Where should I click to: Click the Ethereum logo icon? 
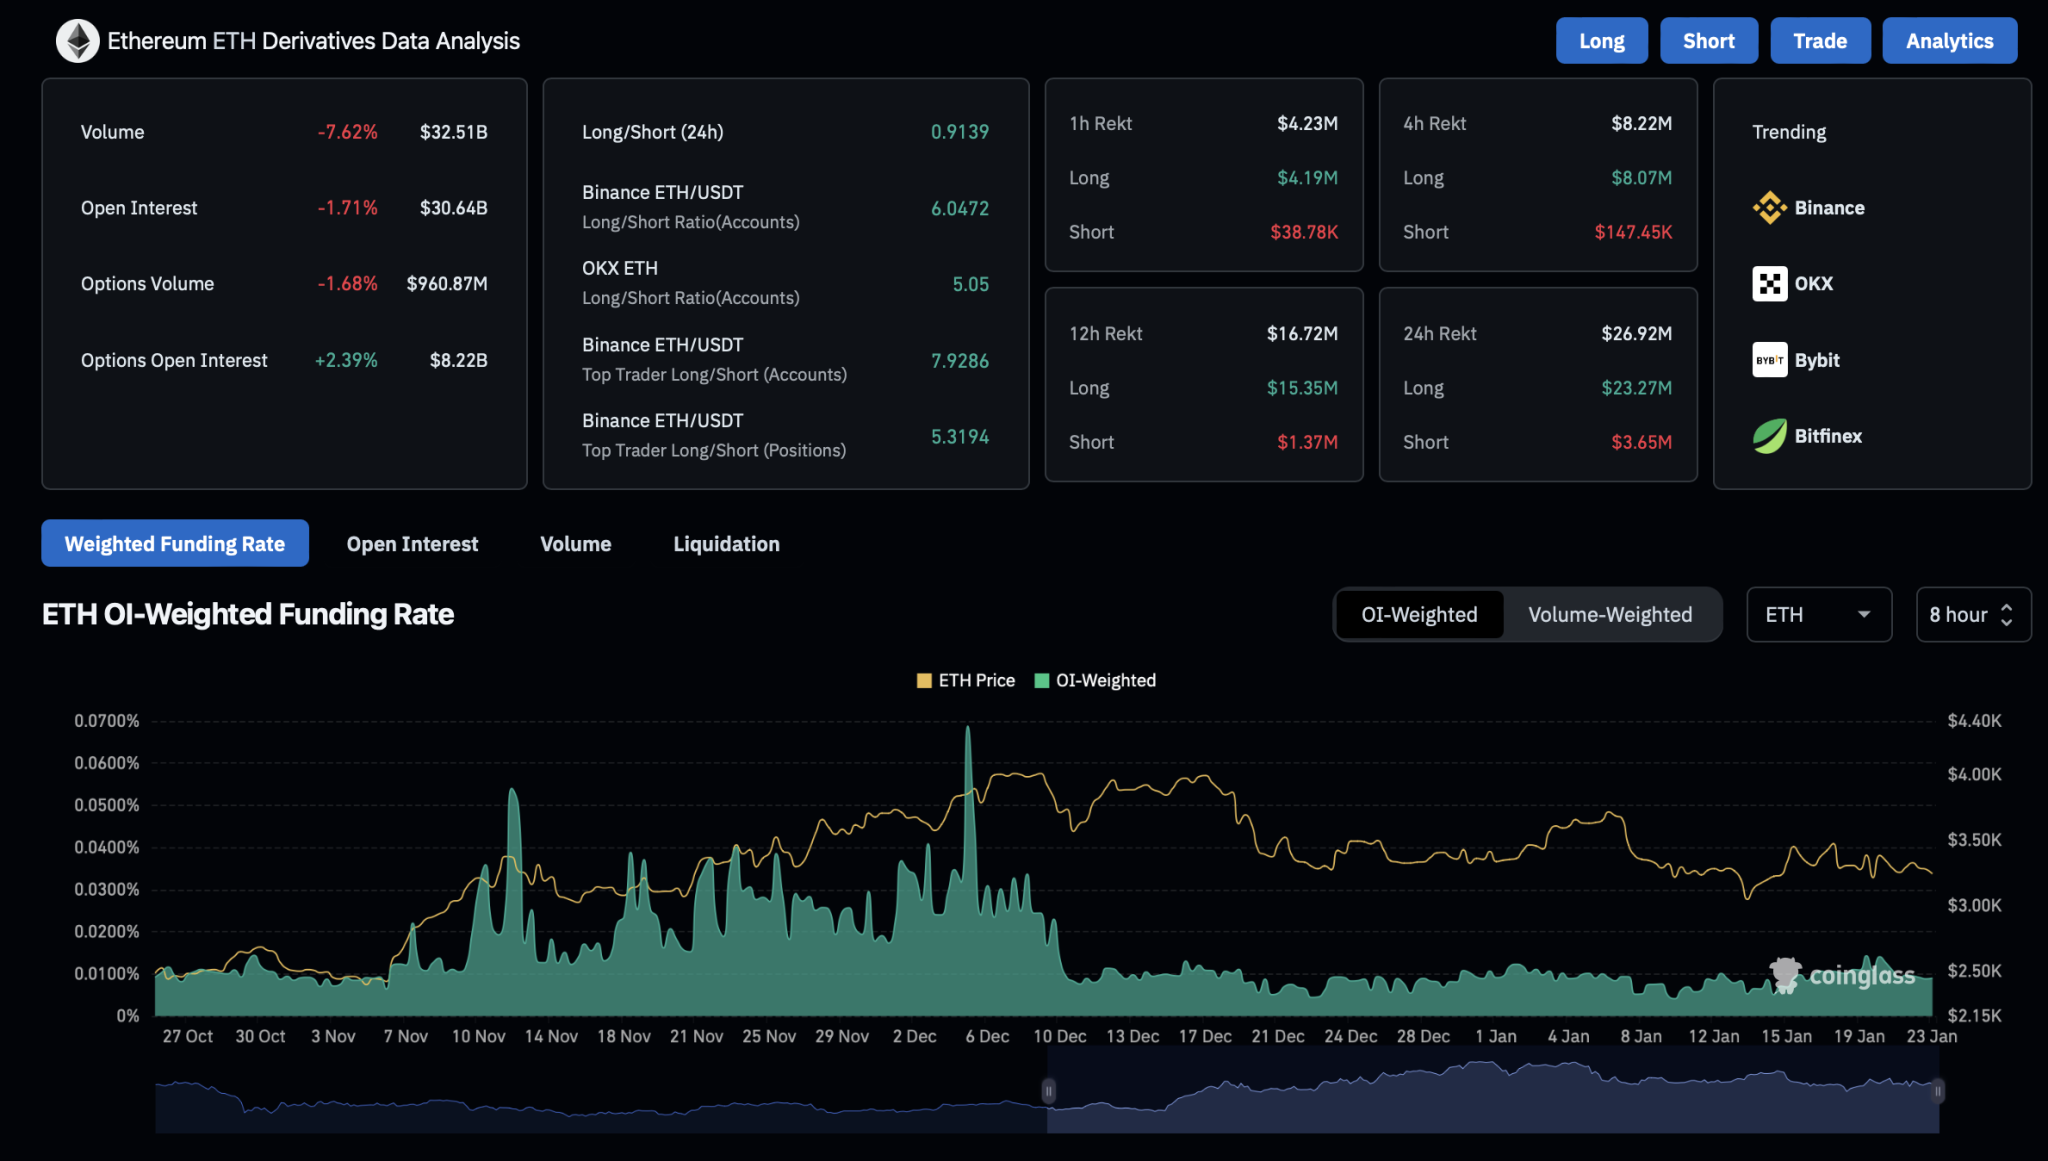77,41
